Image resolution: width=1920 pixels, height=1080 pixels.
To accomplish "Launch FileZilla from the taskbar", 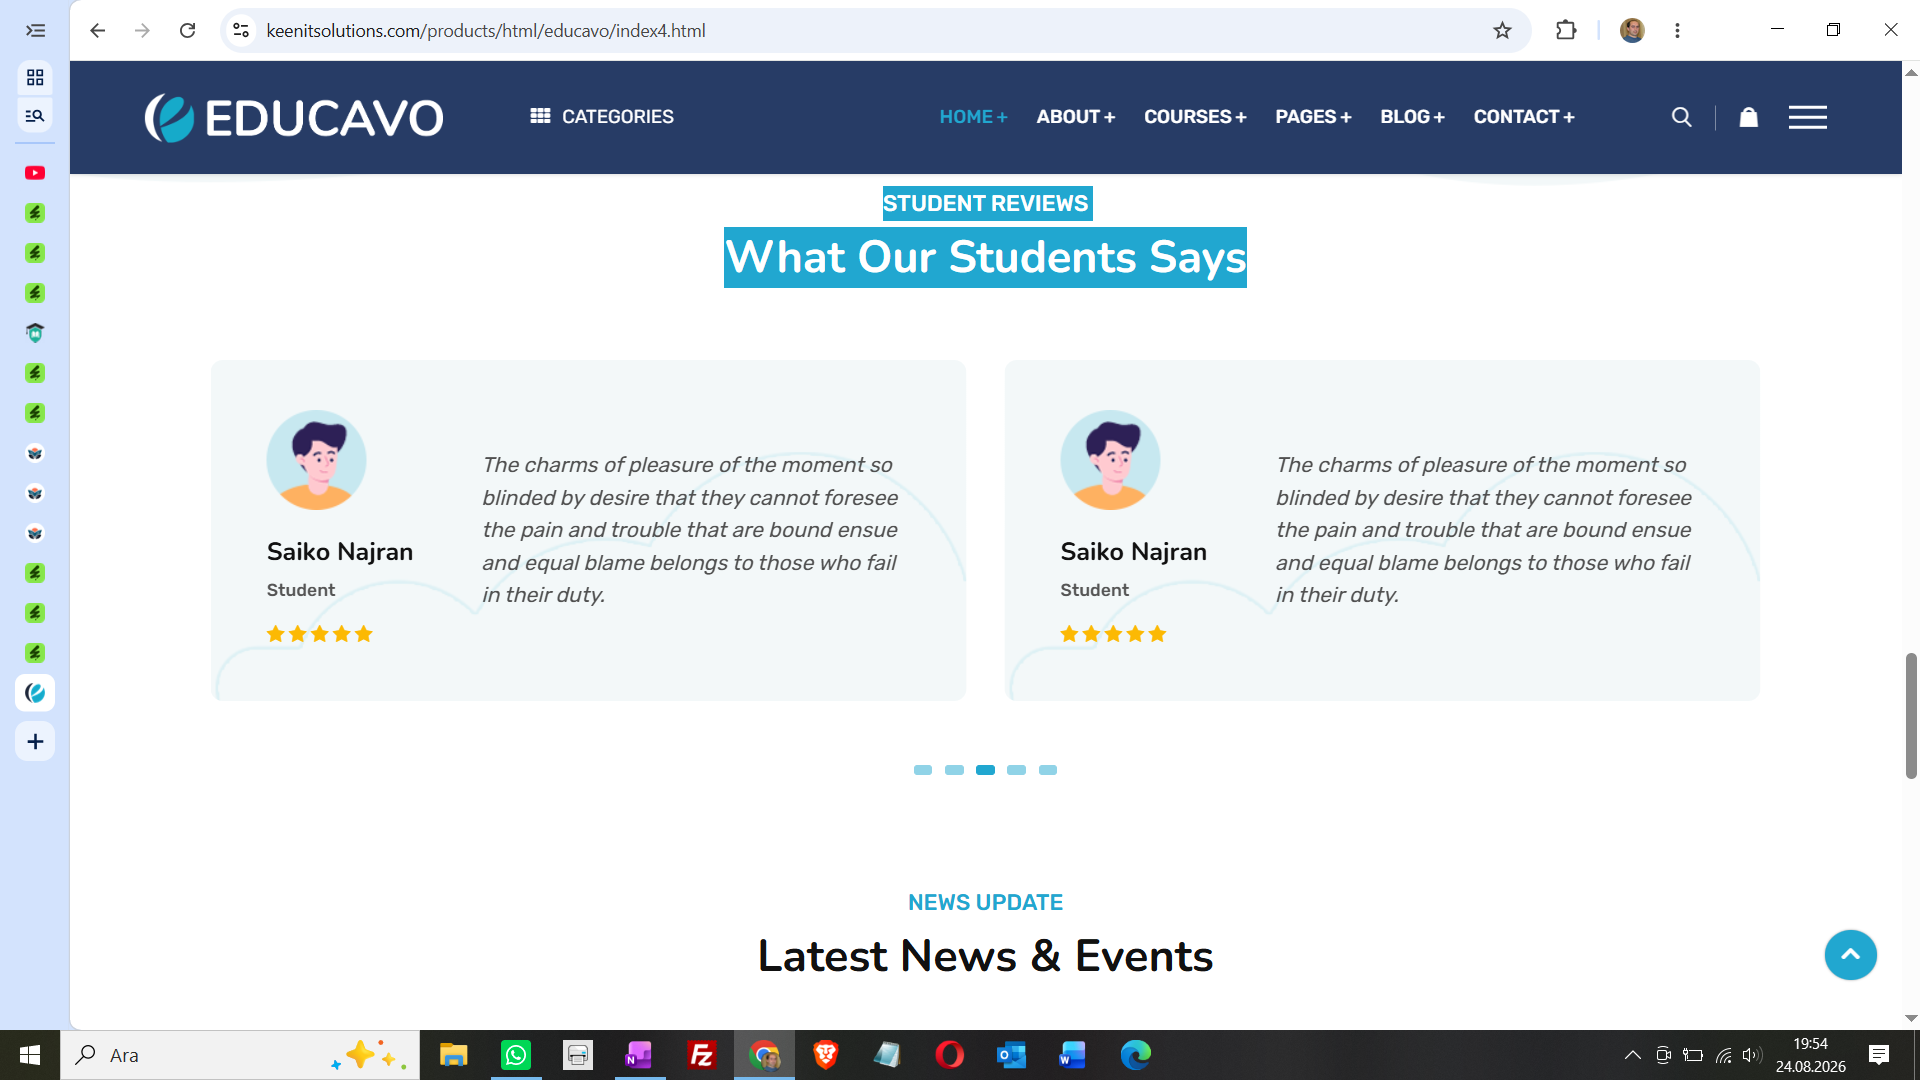I will pyautogui.click(x=702, y=1055).
